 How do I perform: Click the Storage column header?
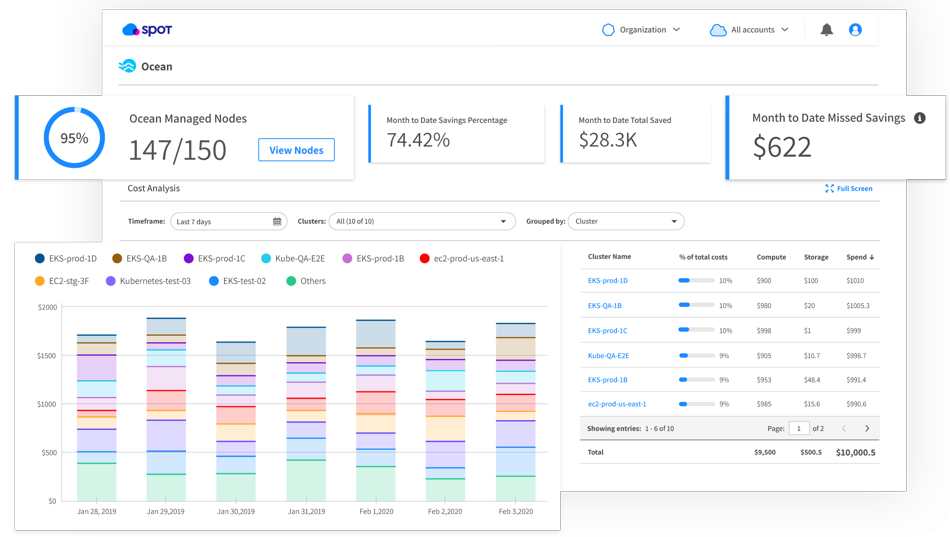point(815,257)
